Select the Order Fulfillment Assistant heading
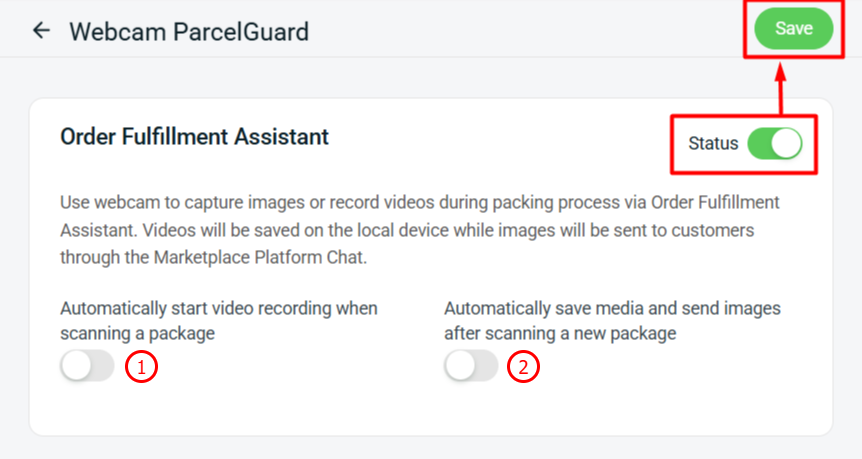The height and width of the screenshot is (459, 862). [195, 137]
